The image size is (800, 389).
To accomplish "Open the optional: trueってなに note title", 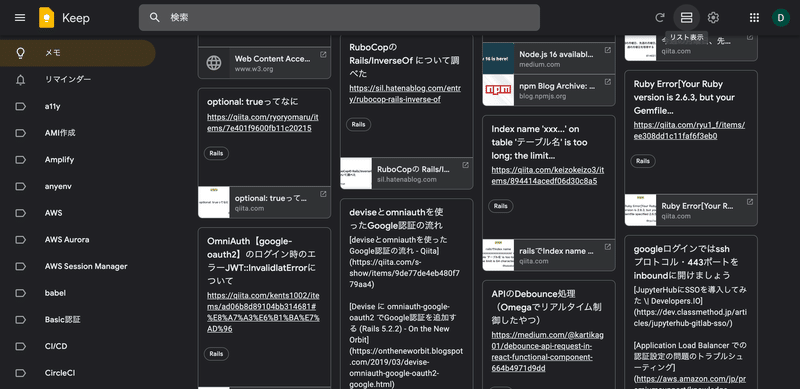I will click(253, 102).
